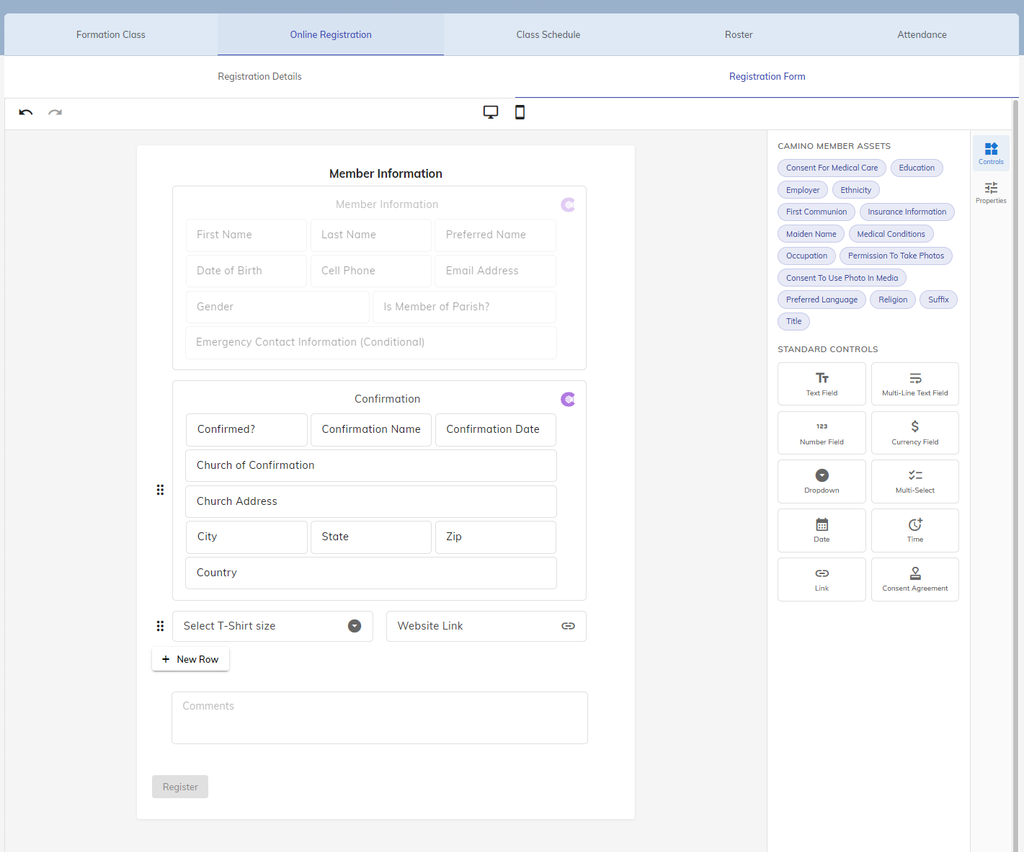The height and width of the screenshot is (852, 1024).
Task: Add the Suffix asset chip
Action: point(938,300)
